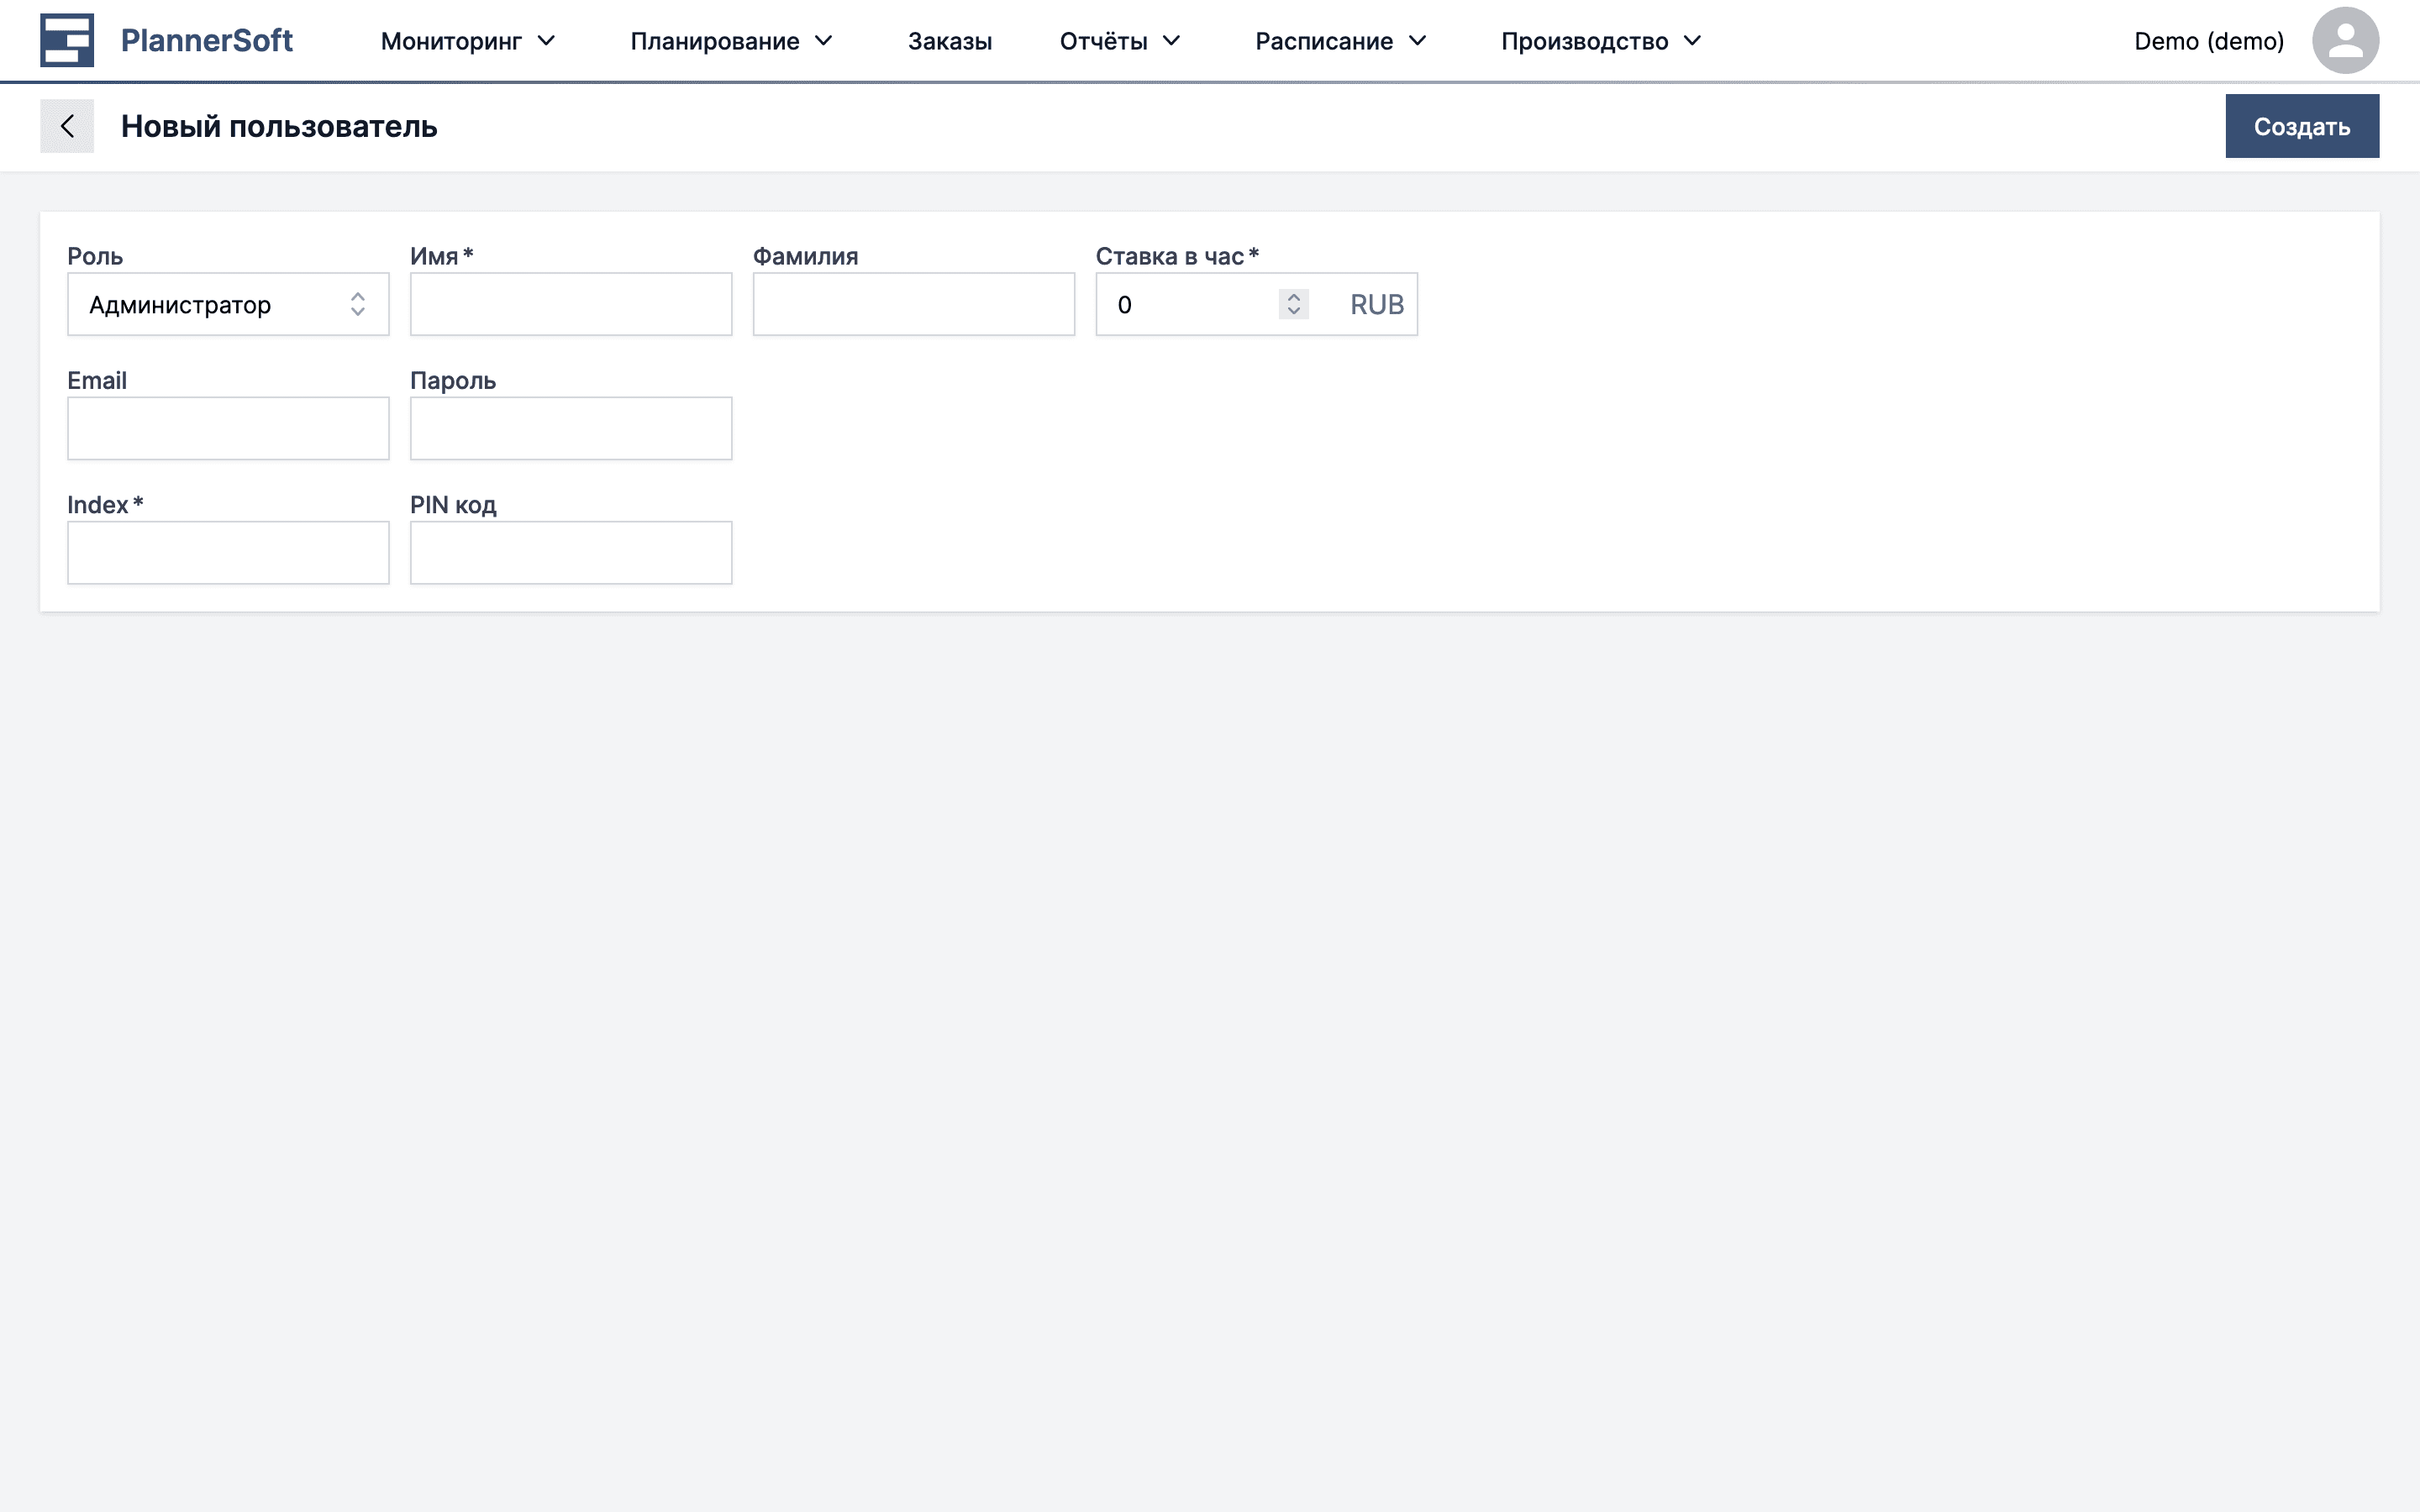Open the Роль dropdown selector
Image resolution: width=2420 pixels, height=1512 pixels.
(x=228, y=304)
